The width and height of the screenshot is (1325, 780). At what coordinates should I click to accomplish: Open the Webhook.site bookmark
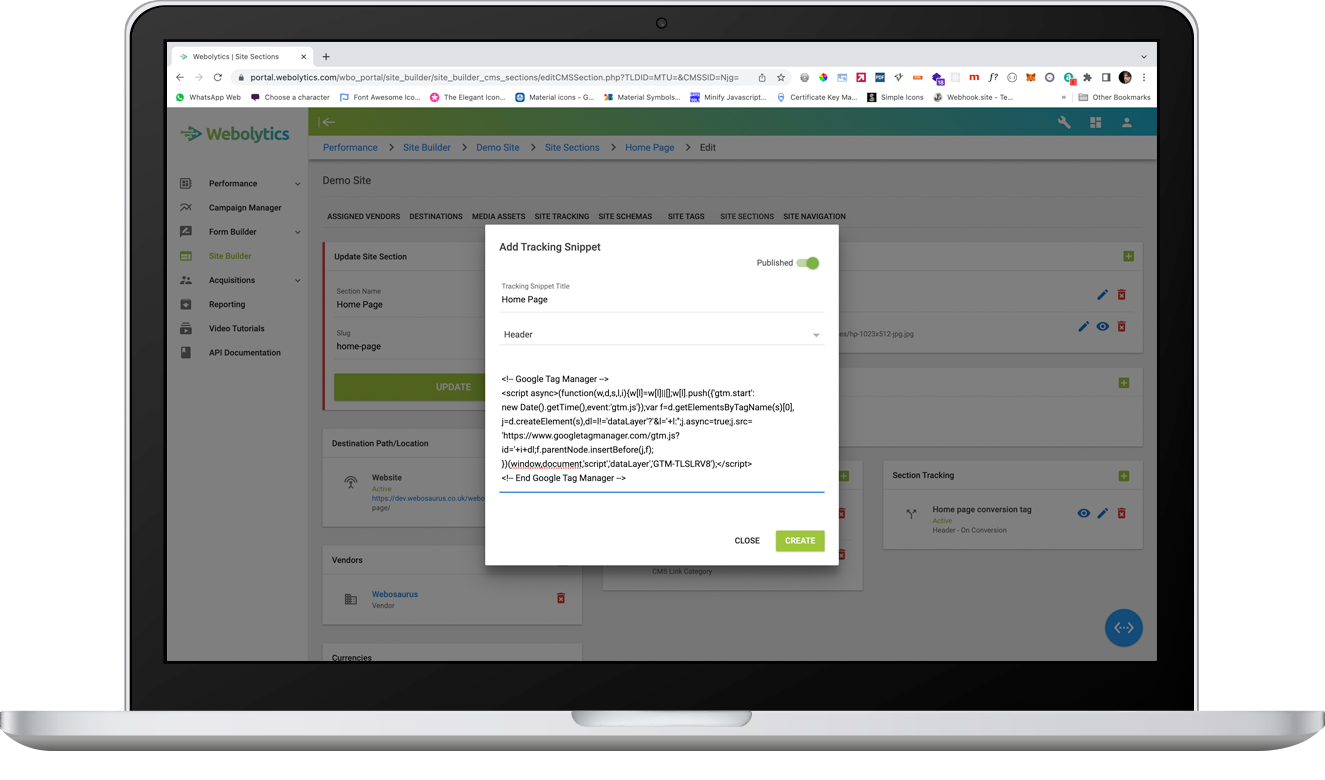[x=974, y=97]
